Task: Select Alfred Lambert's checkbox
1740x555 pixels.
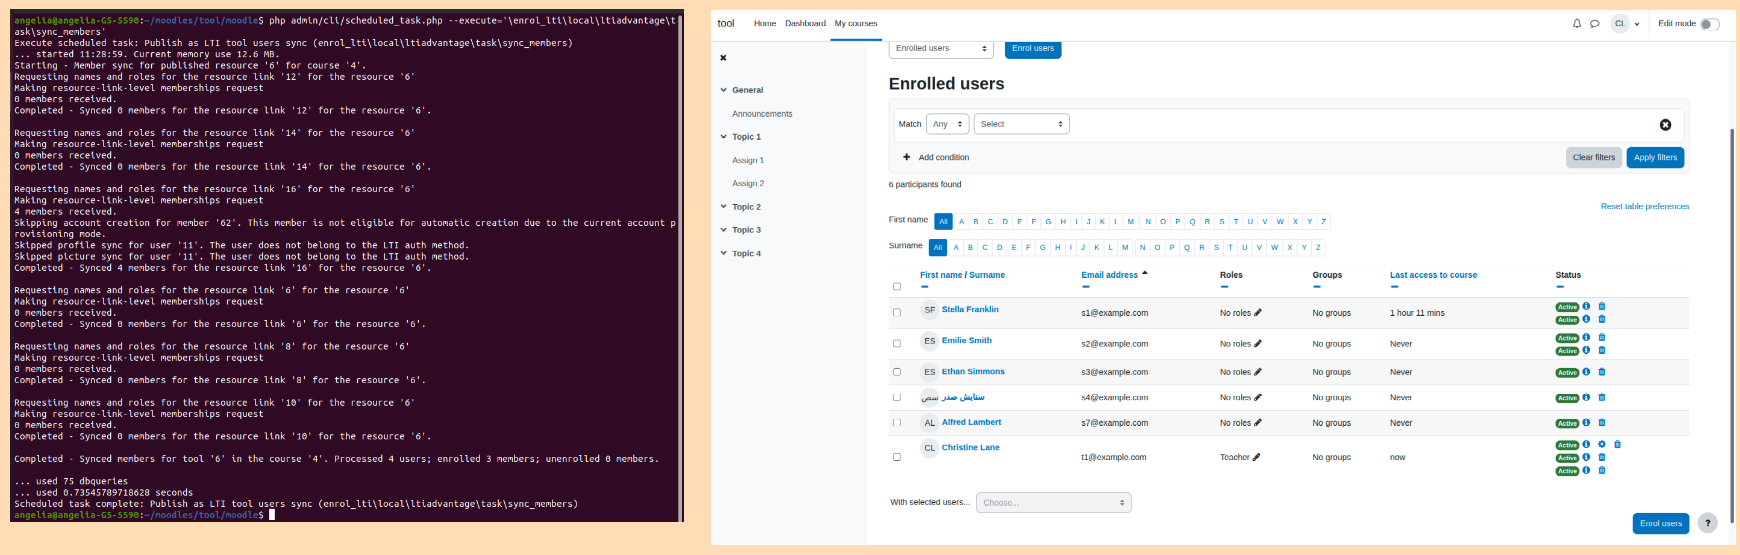Action: pyautogui.click(x=897, y=423)
